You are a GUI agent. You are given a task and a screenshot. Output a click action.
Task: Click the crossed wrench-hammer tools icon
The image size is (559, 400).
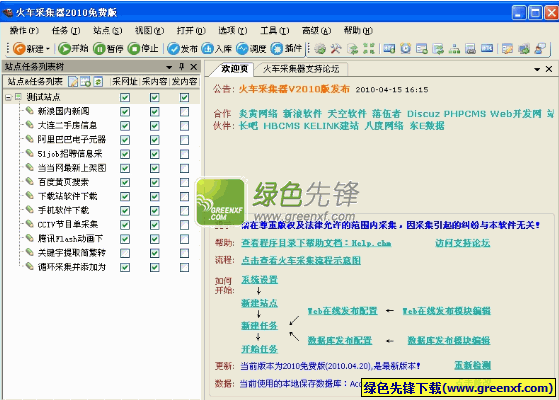click(x=336, y=48)
